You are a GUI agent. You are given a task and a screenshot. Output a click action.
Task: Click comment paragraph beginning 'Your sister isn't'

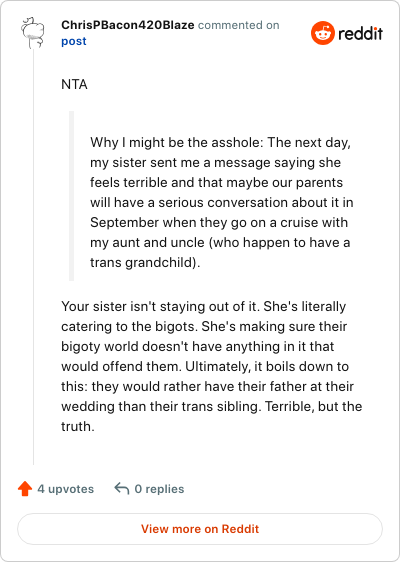(211, 366)
